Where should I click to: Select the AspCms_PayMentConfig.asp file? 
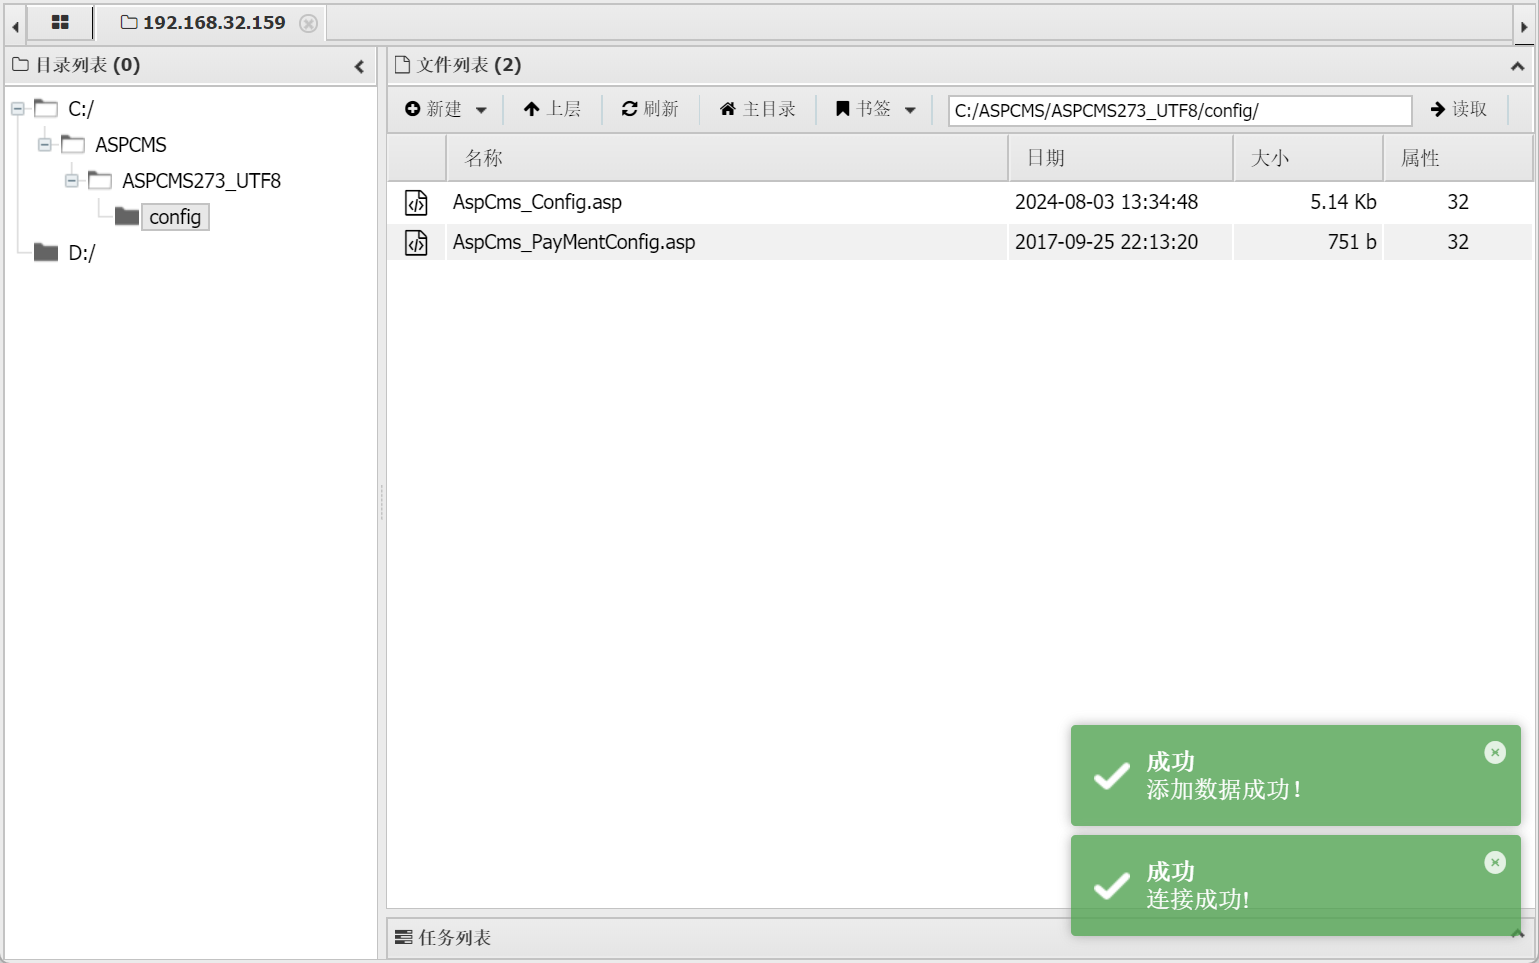(x=574, y=242)
